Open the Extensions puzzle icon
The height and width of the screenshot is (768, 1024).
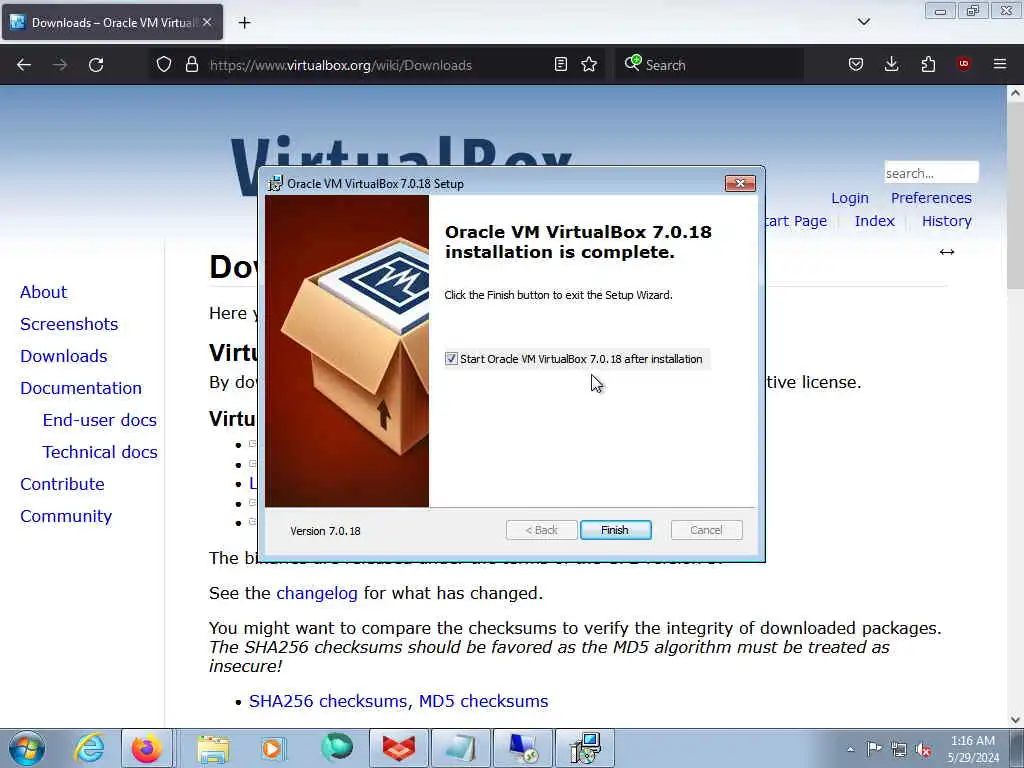pyautogui.click(x=928, y=65)
